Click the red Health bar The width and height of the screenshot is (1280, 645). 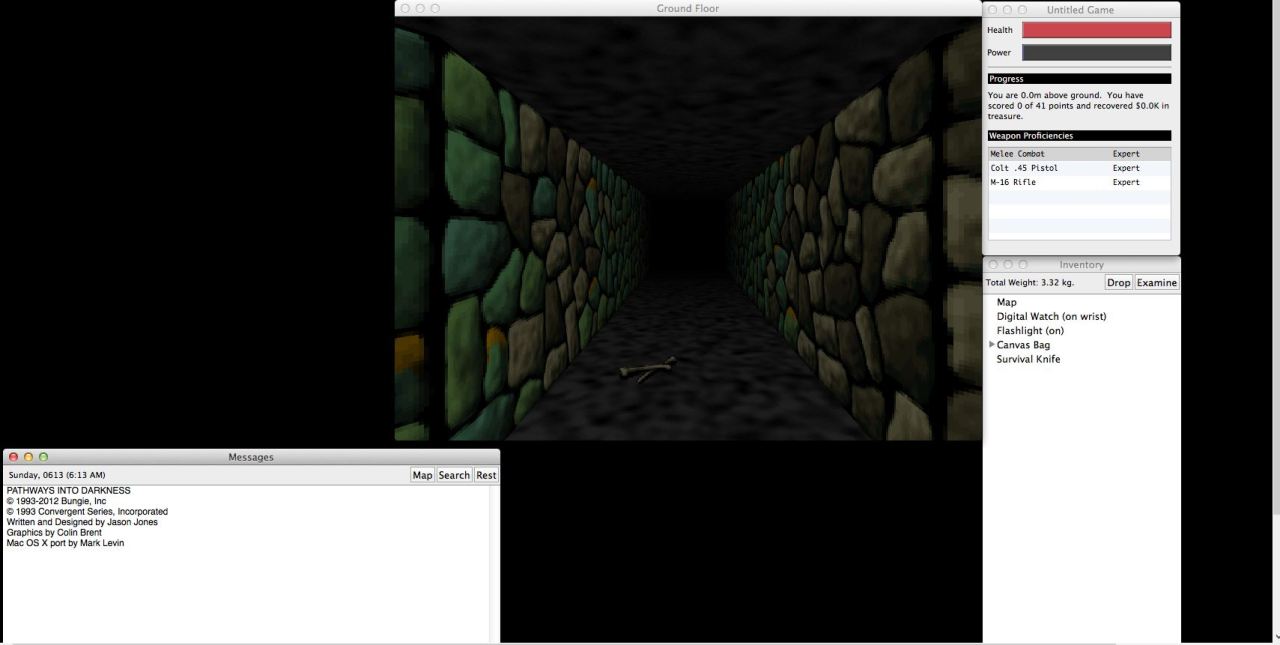[x=1096, y=30]
